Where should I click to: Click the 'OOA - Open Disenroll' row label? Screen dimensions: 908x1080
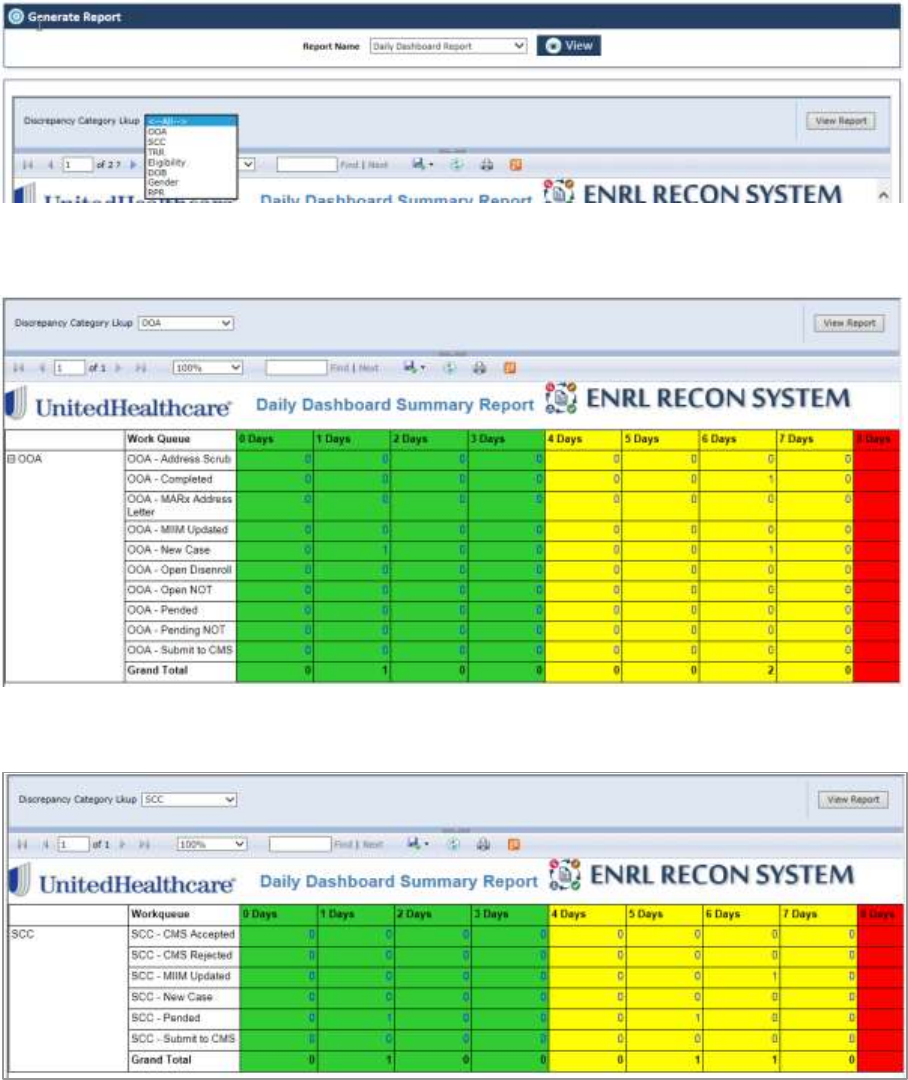pos(179,570)
